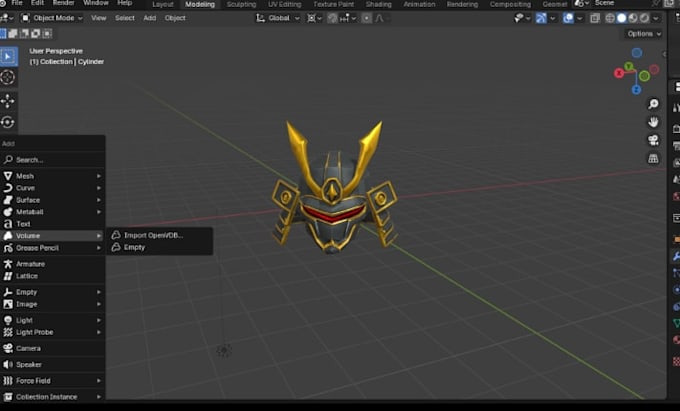Toggle X-ray display mode
The image size is (680, 411).
point(595,18)
